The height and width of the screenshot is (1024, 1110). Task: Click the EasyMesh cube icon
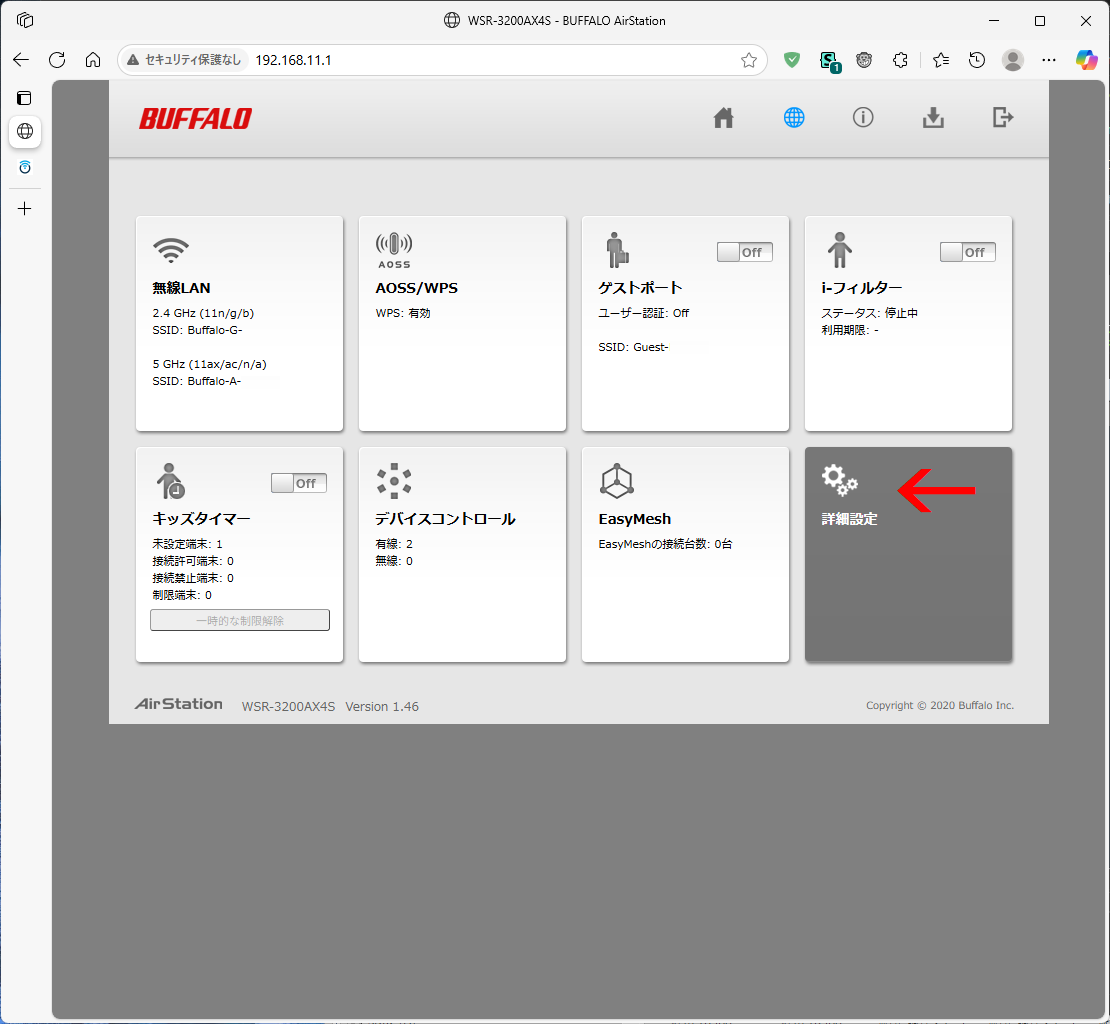[x=617, y=481]
